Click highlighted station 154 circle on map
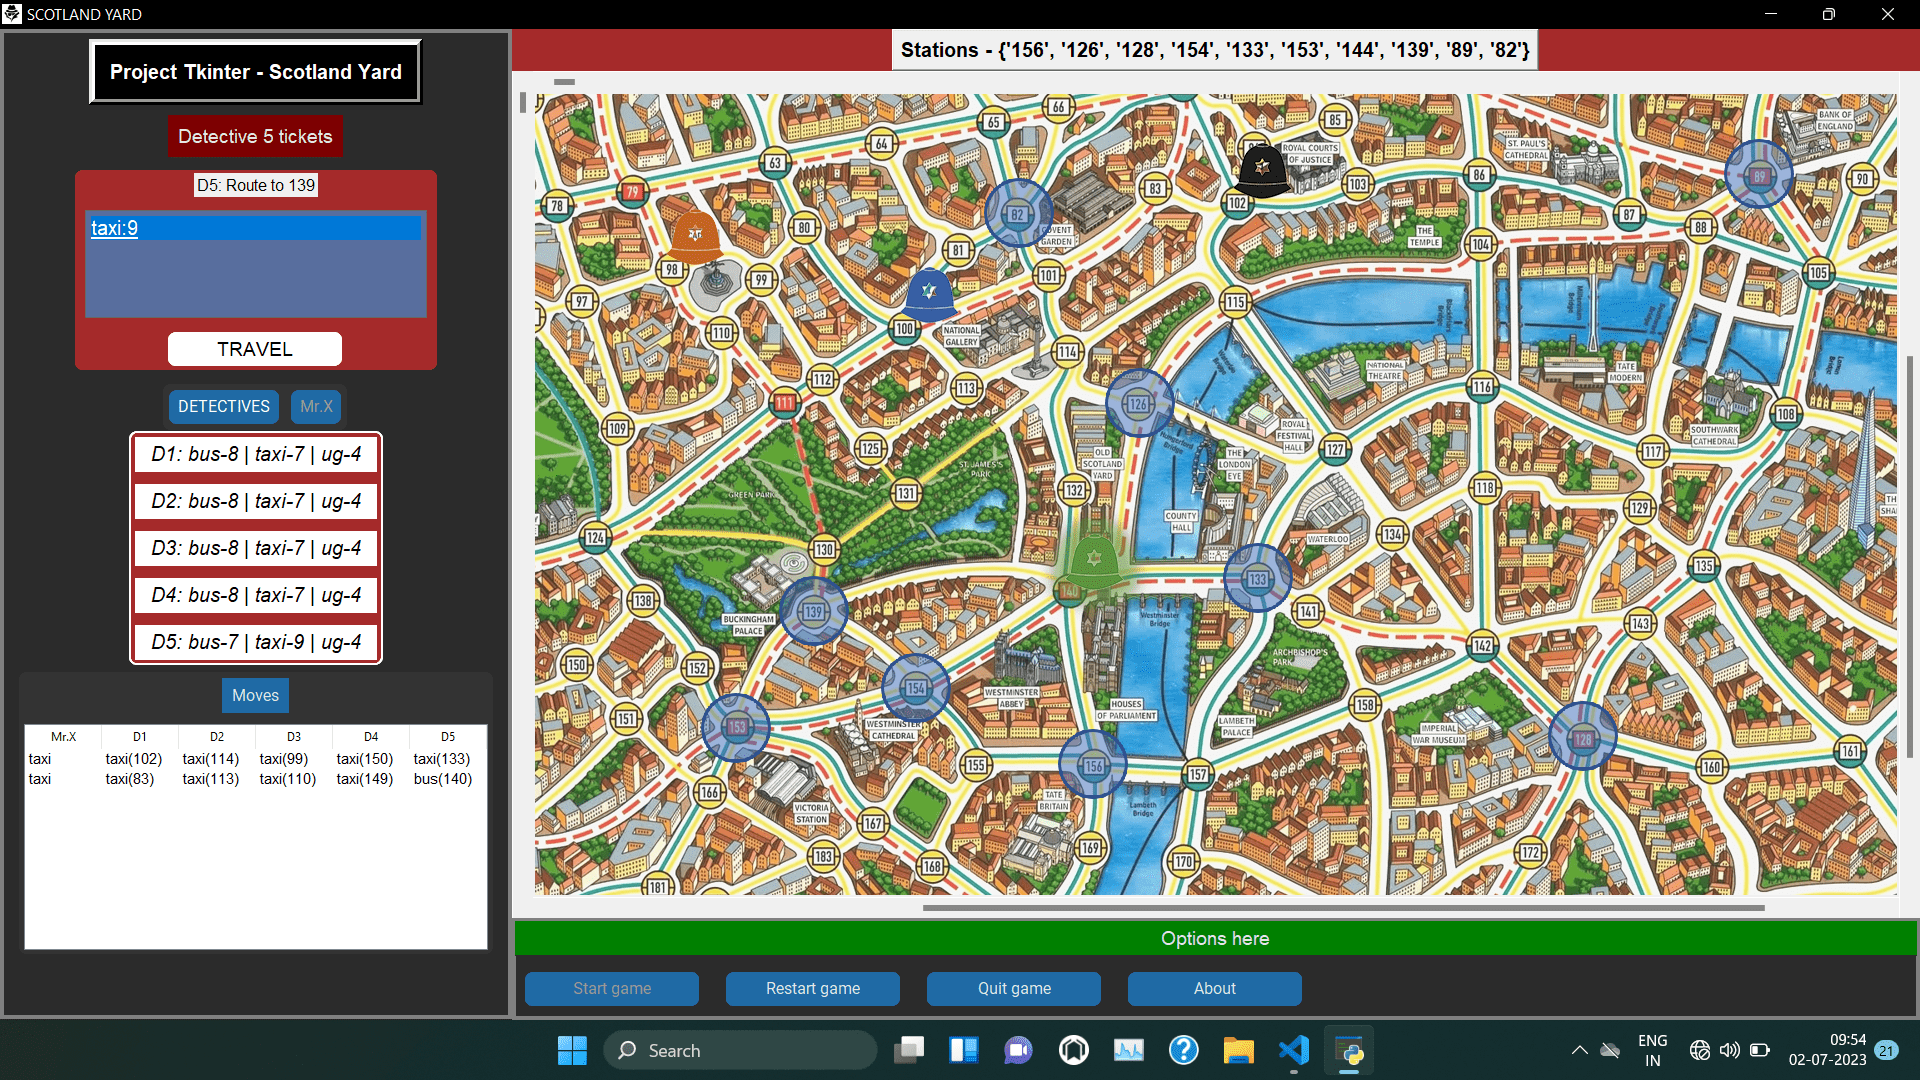 (915, 687)
